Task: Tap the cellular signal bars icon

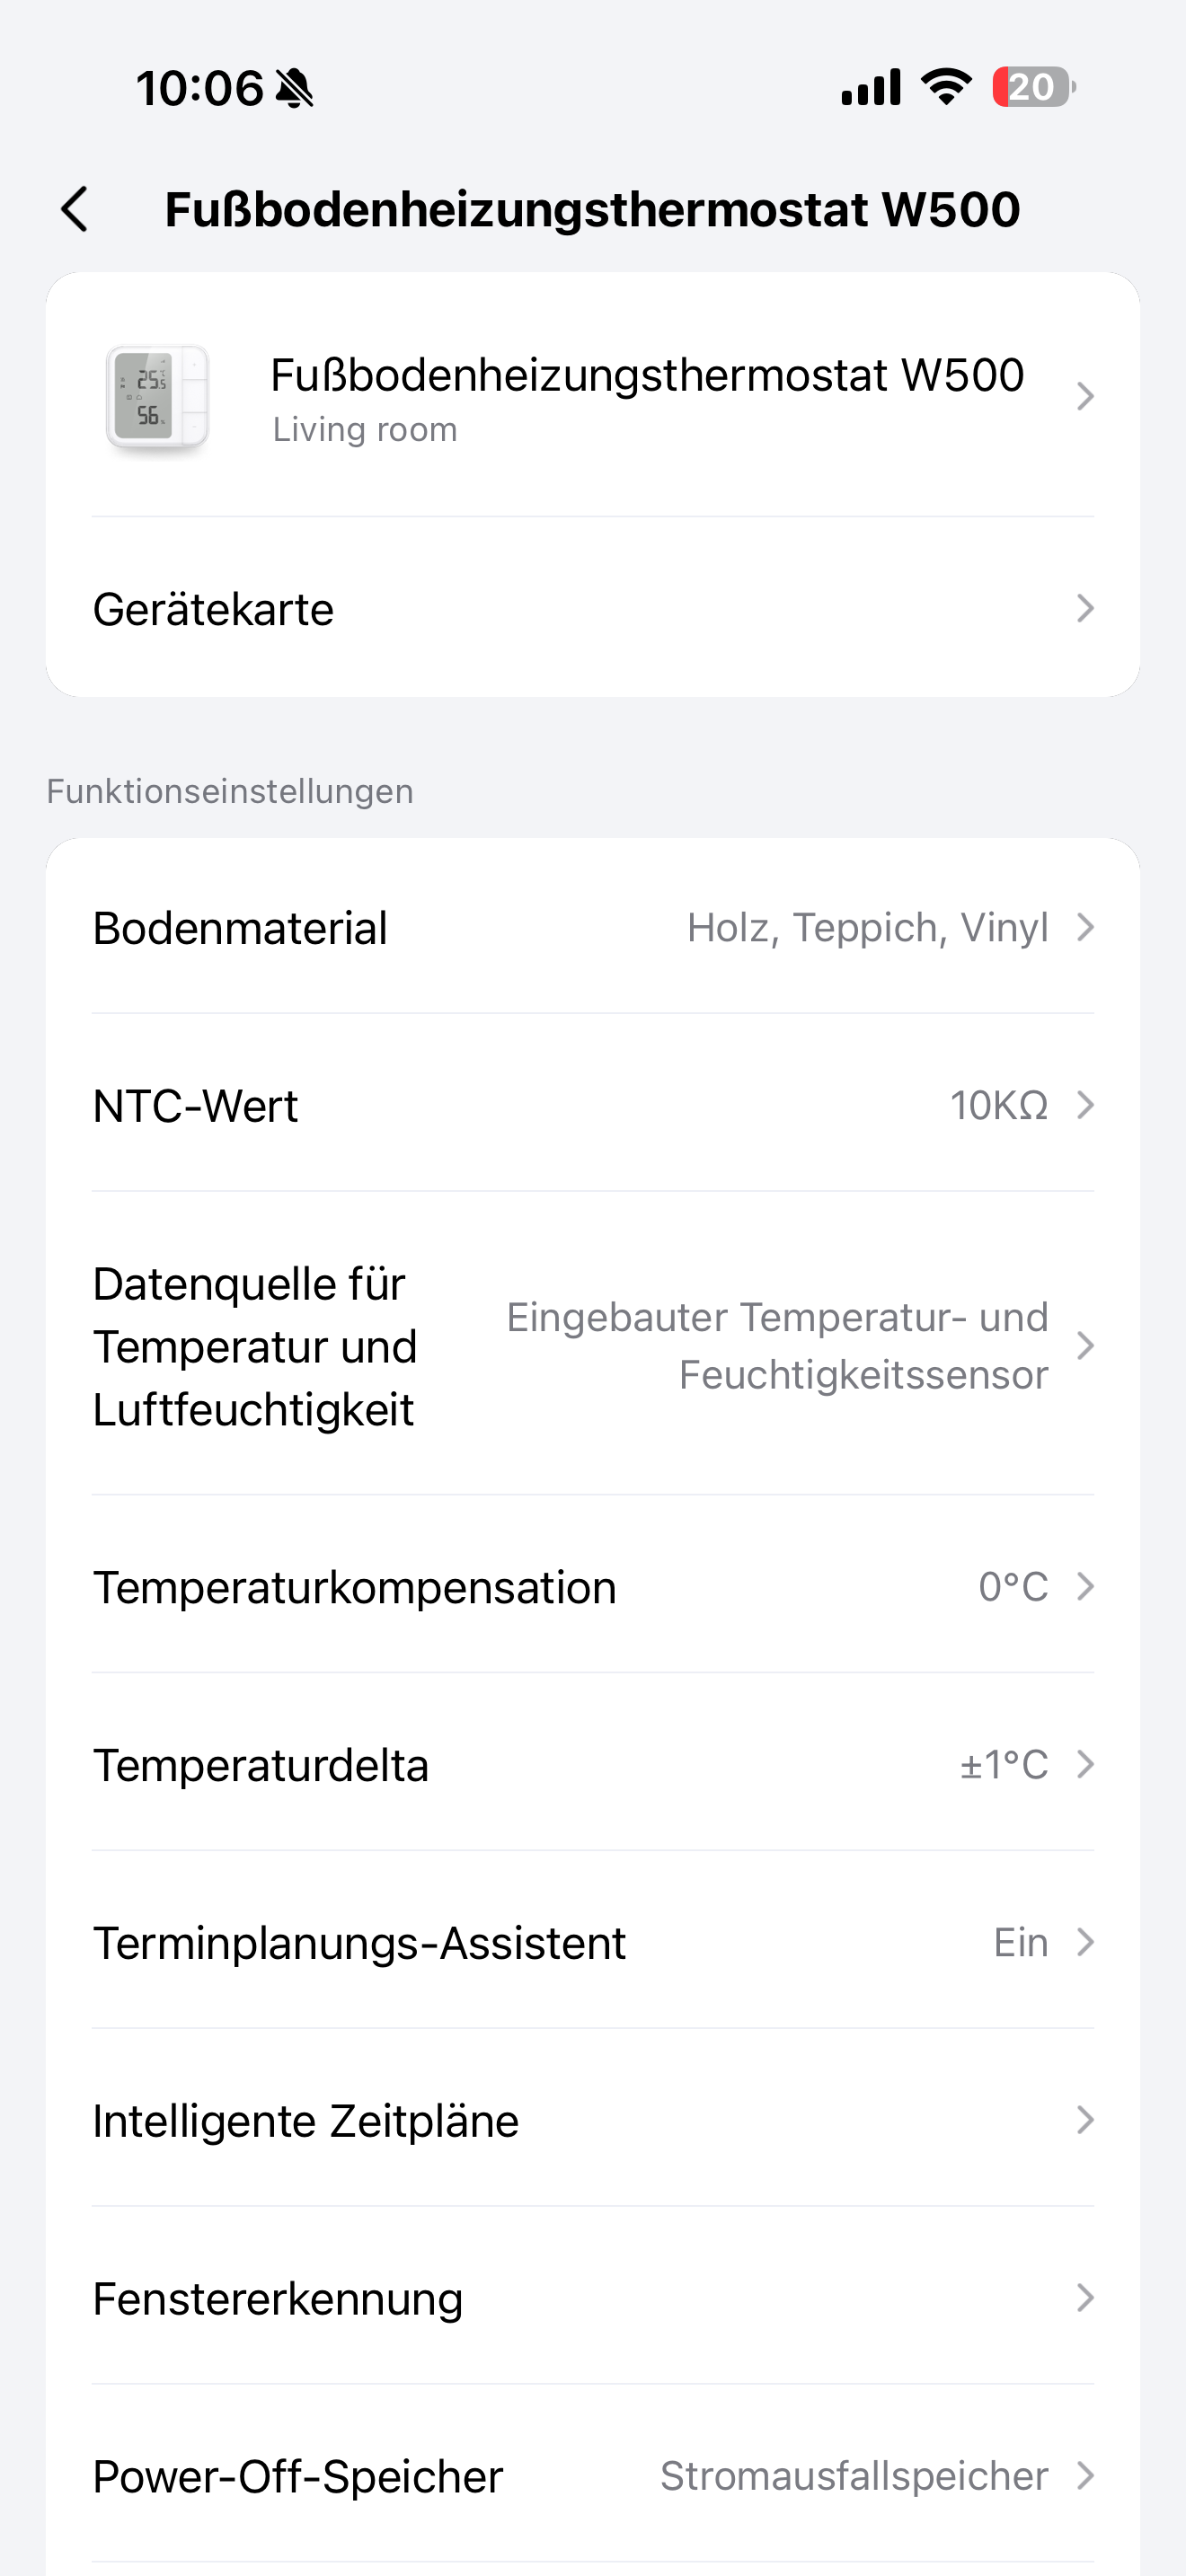Action: [870, 88]
